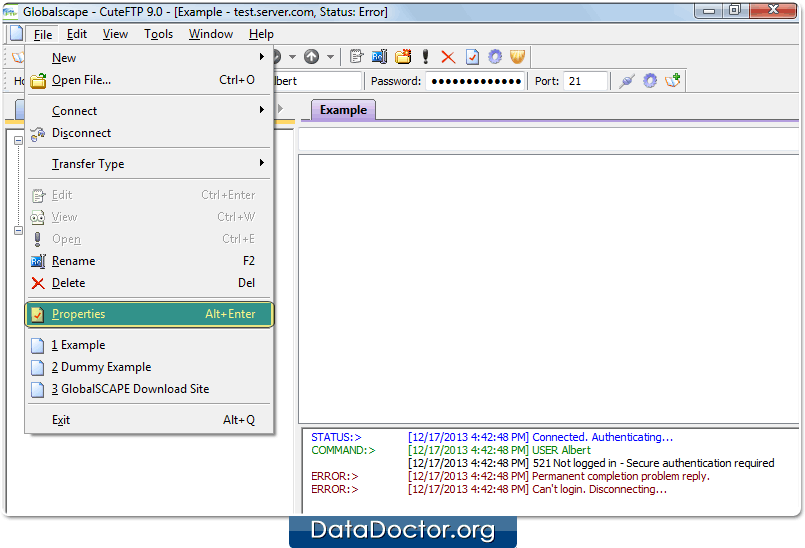
Task: Select the highlighted Properties menu item
Action: [x=149, y=314]
